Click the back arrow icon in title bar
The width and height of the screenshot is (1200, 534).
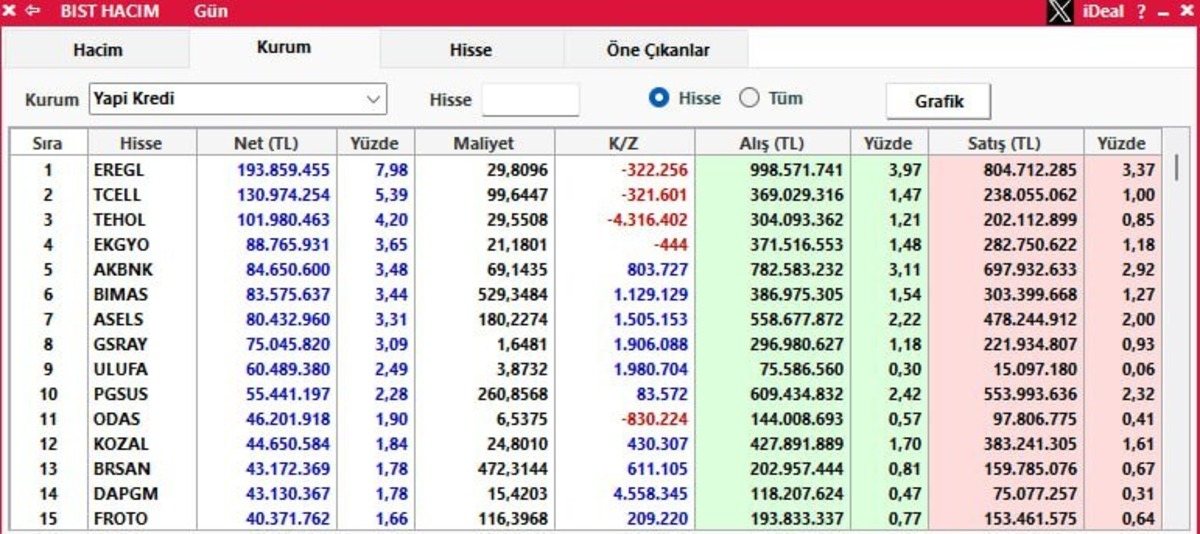[32, 12]
